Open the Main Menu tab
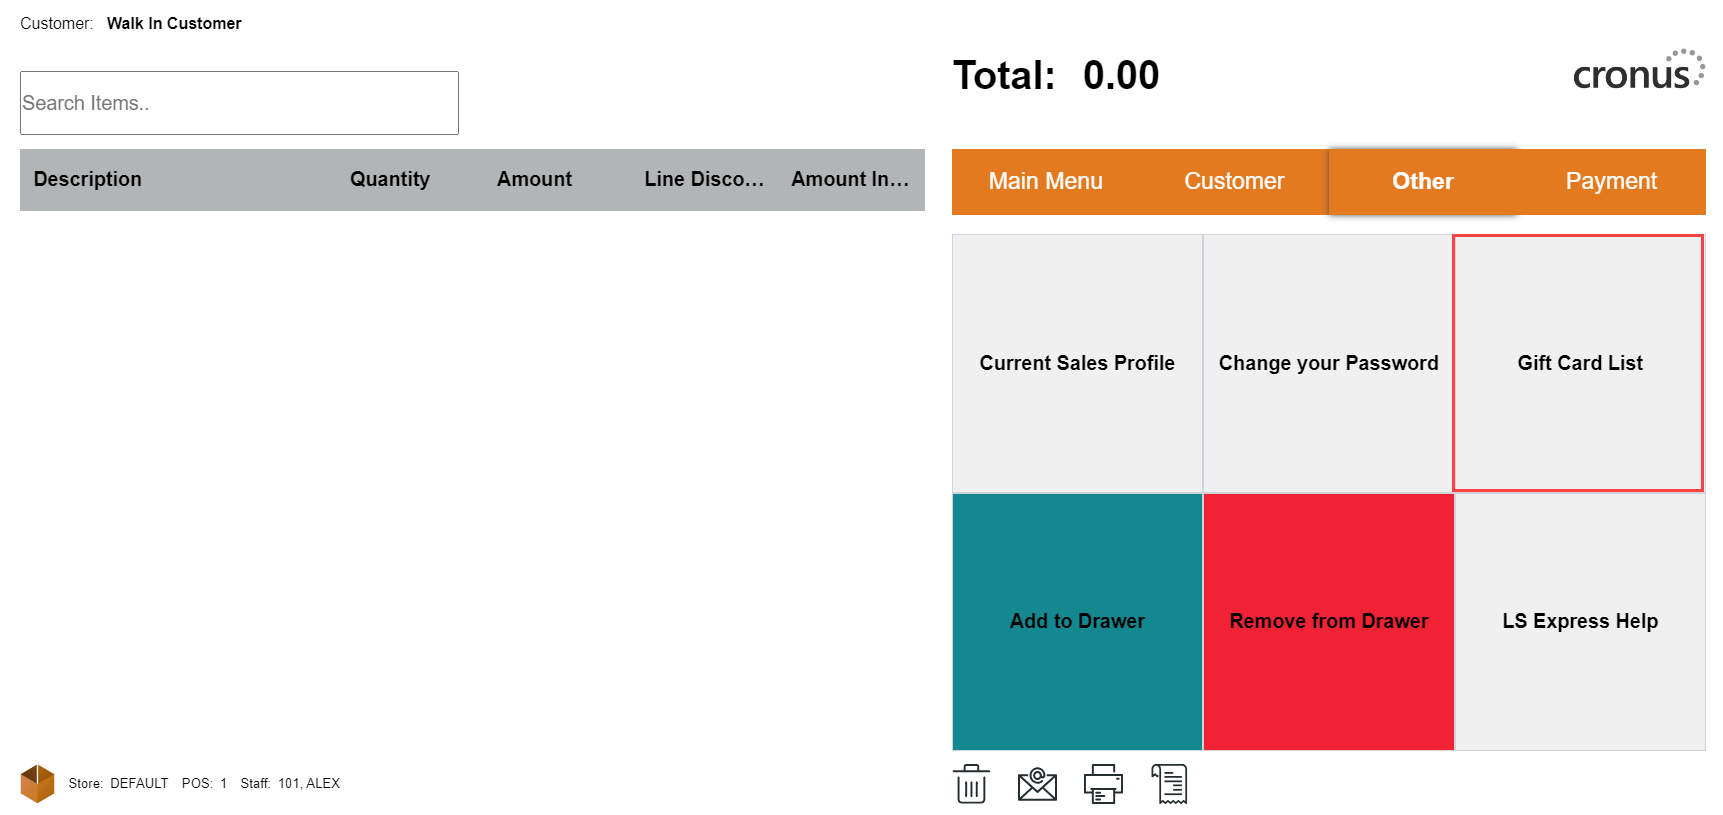The height and width of the screenshot is (815, 1723). pos(1045,181)
